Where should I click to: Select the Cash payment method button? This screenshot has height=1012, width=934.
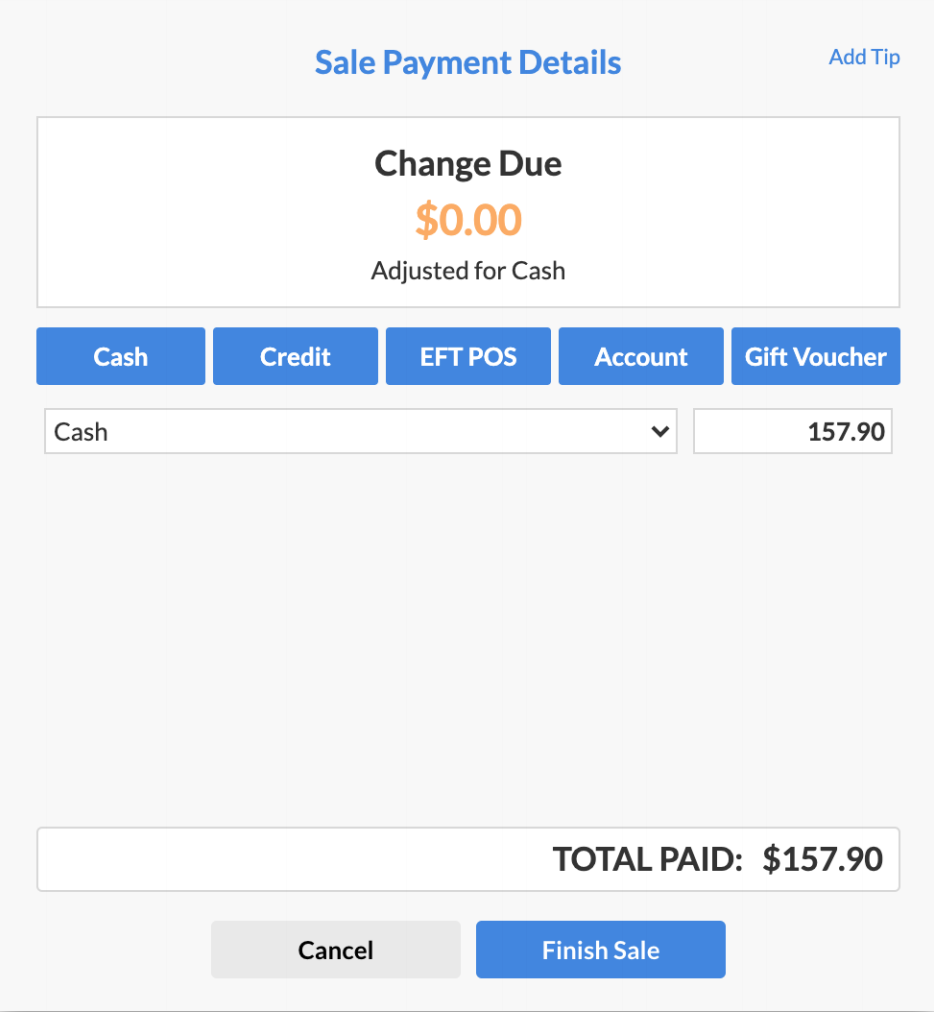[120, 356]
